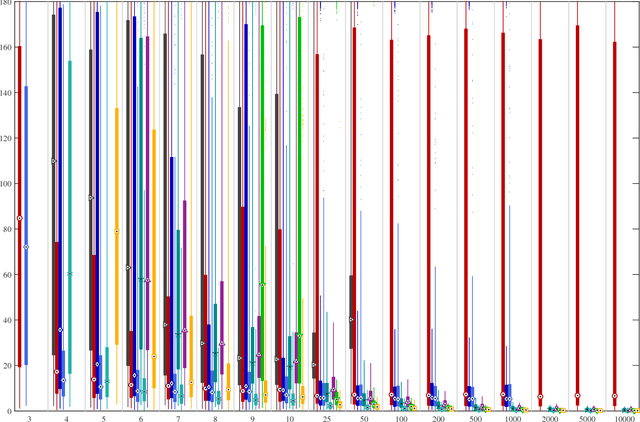Screen dimensions: 640x422
Task: Select the orange median marker near 80 in group 5
Action: [x=116, y=231]
